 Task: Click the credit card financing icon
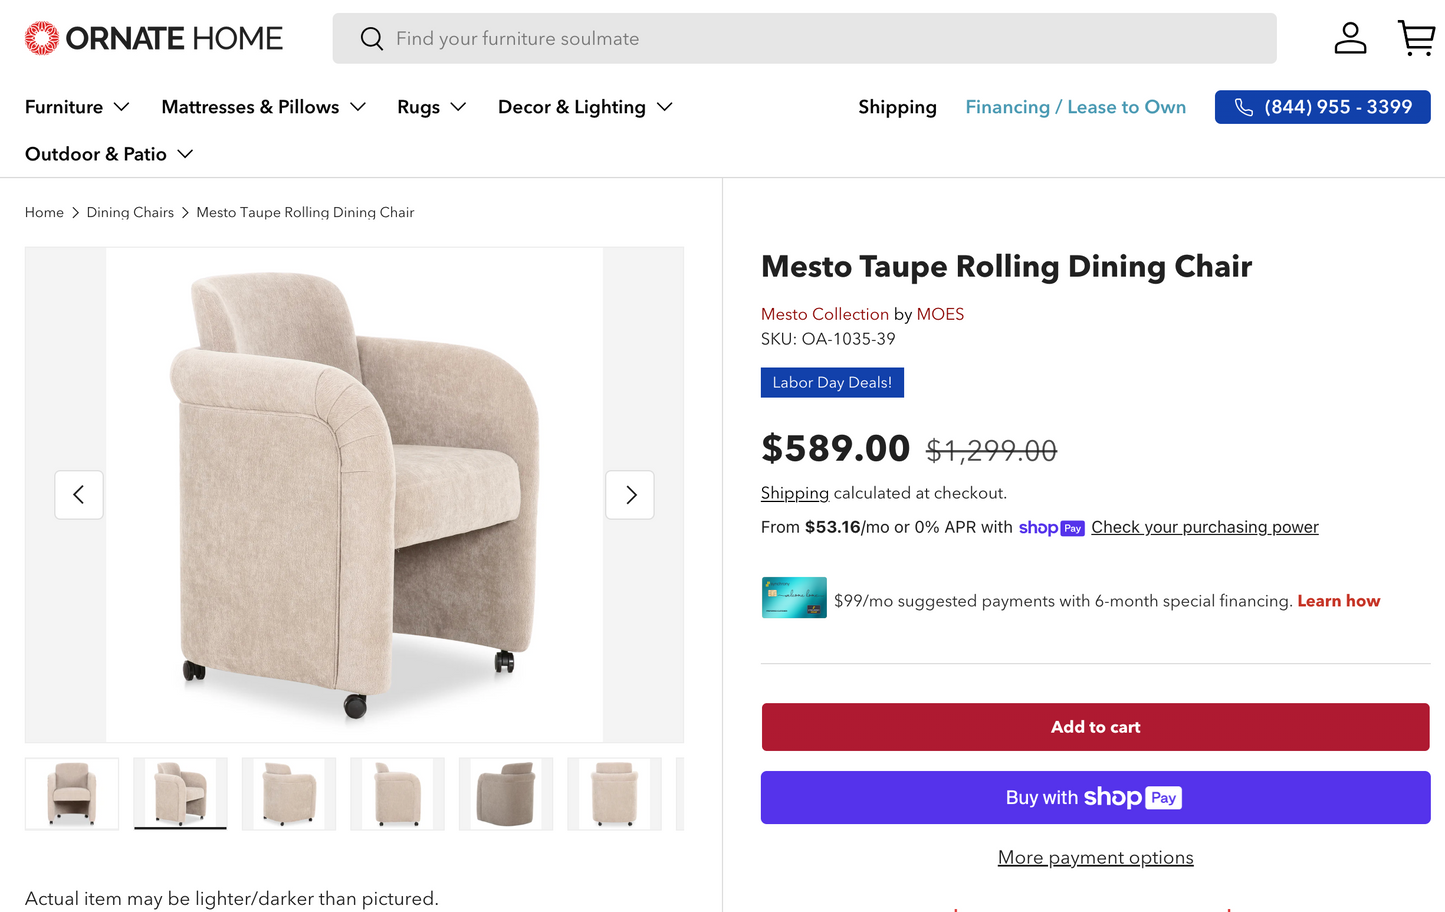[x=794, y=597]
